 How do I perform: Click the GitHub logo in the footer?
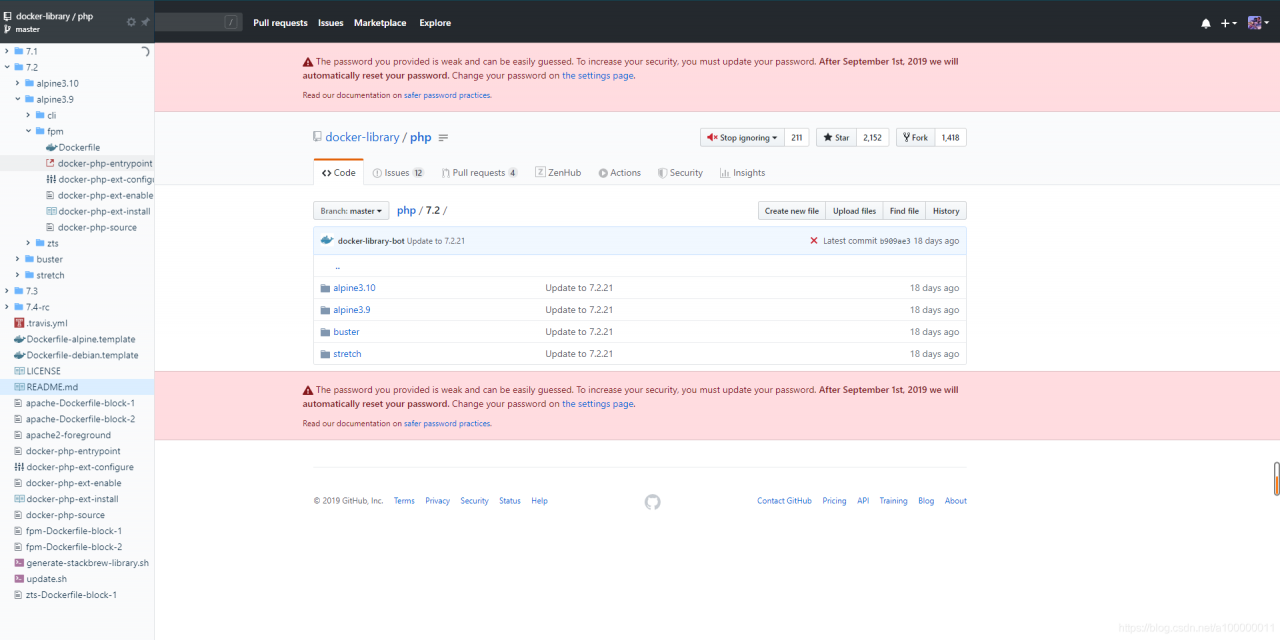tap(653, 502)
